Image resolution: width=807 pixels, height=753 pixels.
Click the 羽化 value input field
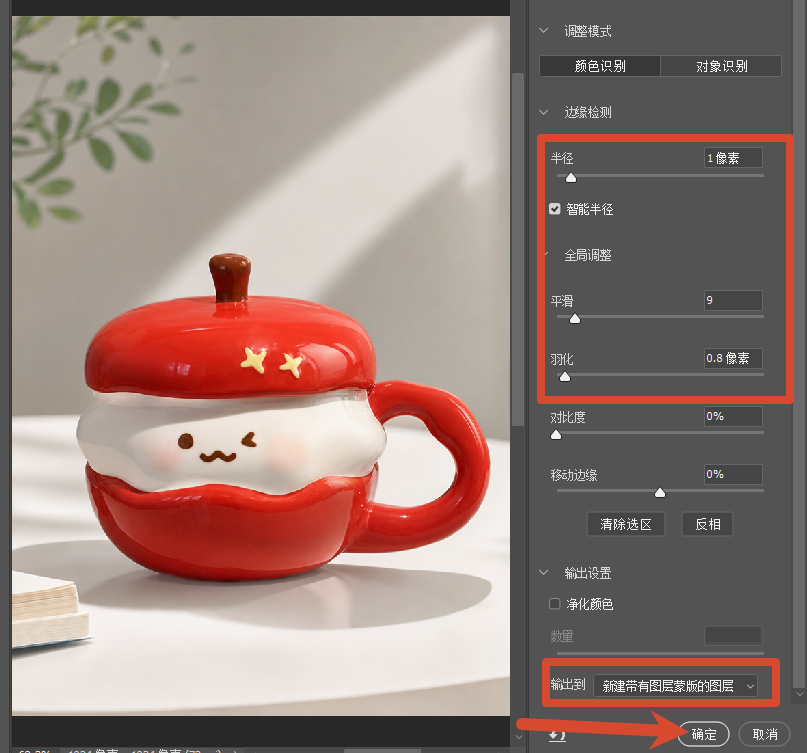coord(733,358)
